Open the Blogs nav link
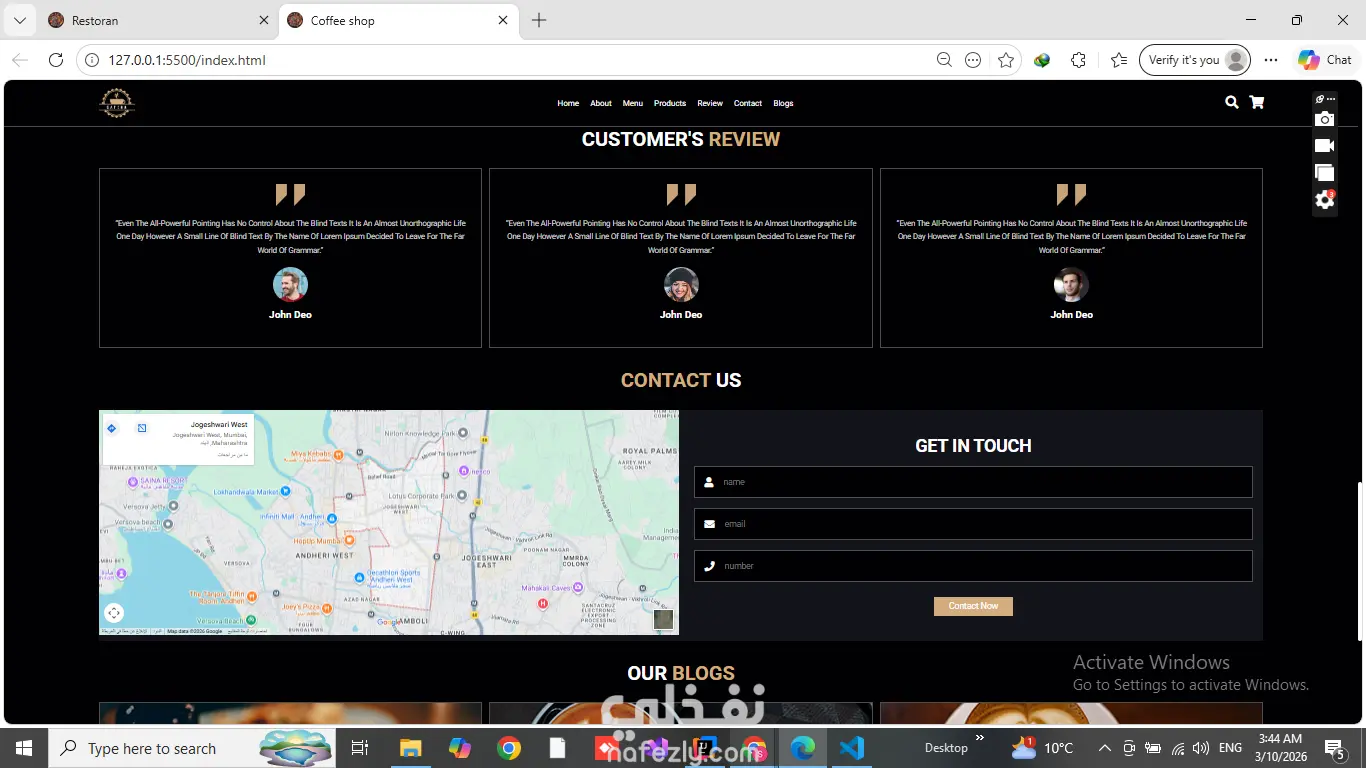Screen dimensions: 1366x768 click(x=783, y=103)
